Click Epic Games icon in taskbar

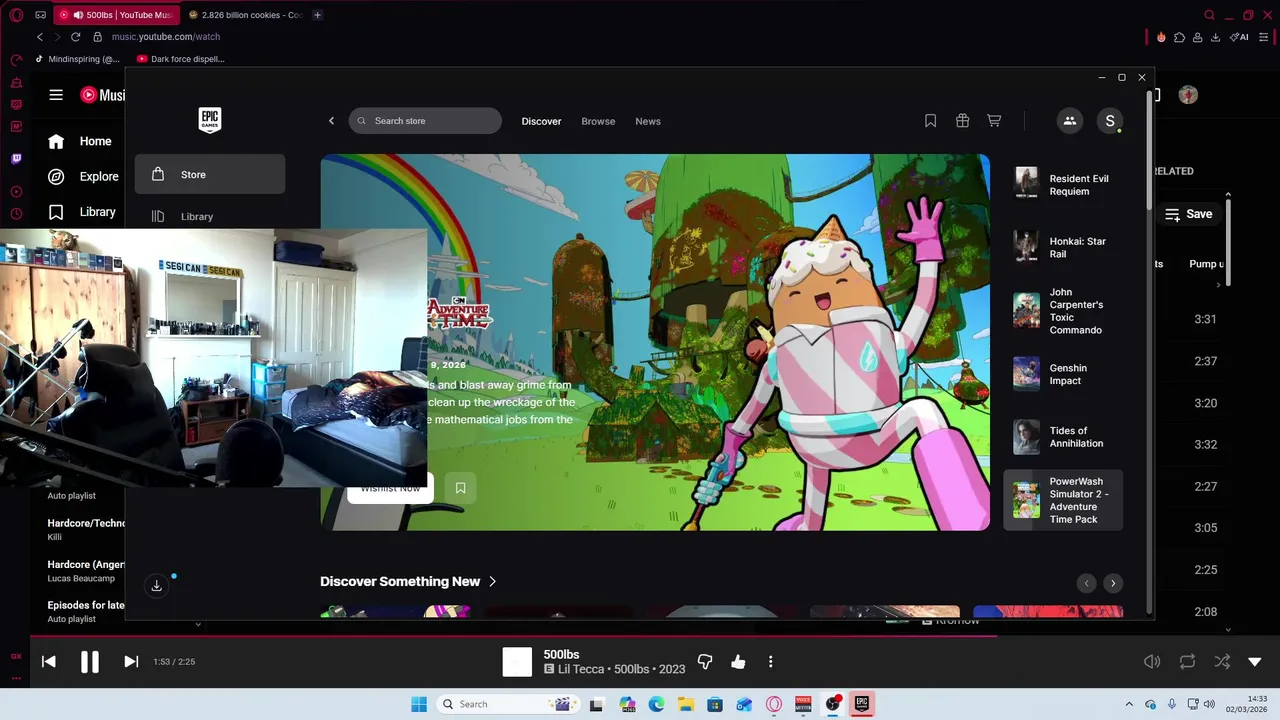click(x=861, y=704)
